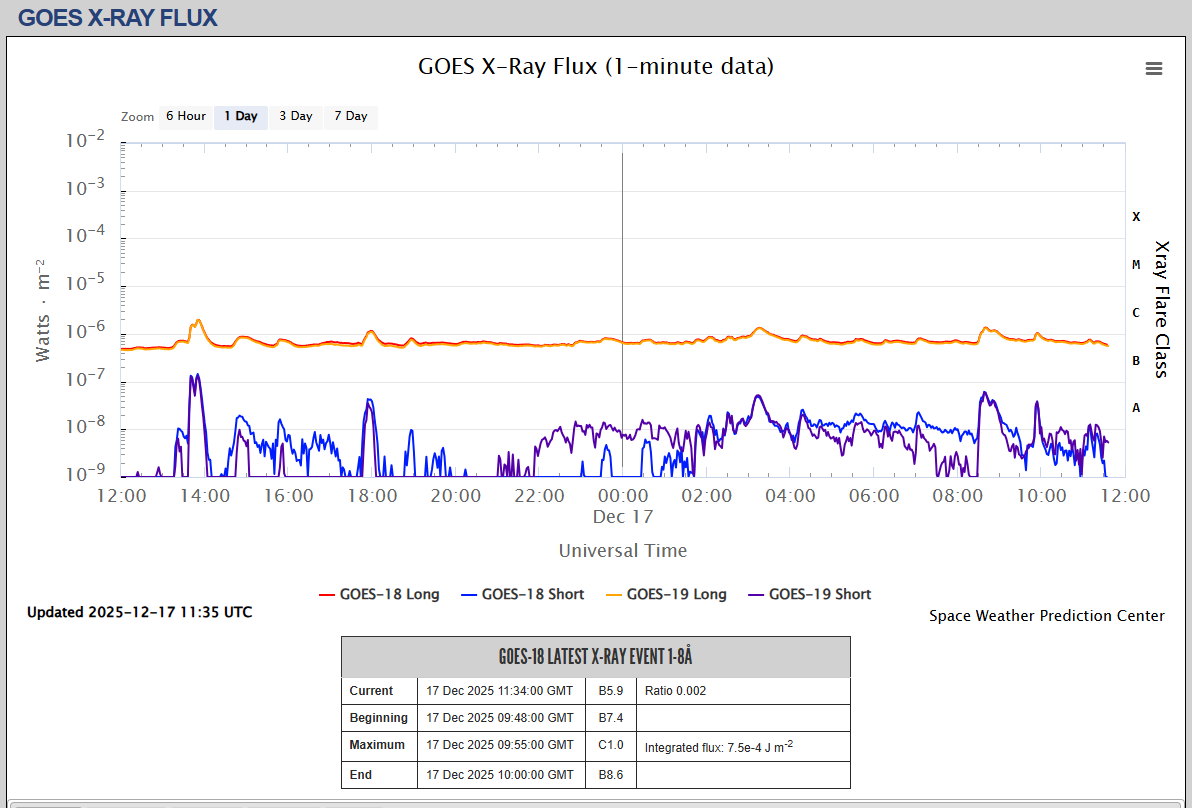The image size is (1192, 808).
Task: Select the 6 Hour zoom range
Action: point(185,116)
